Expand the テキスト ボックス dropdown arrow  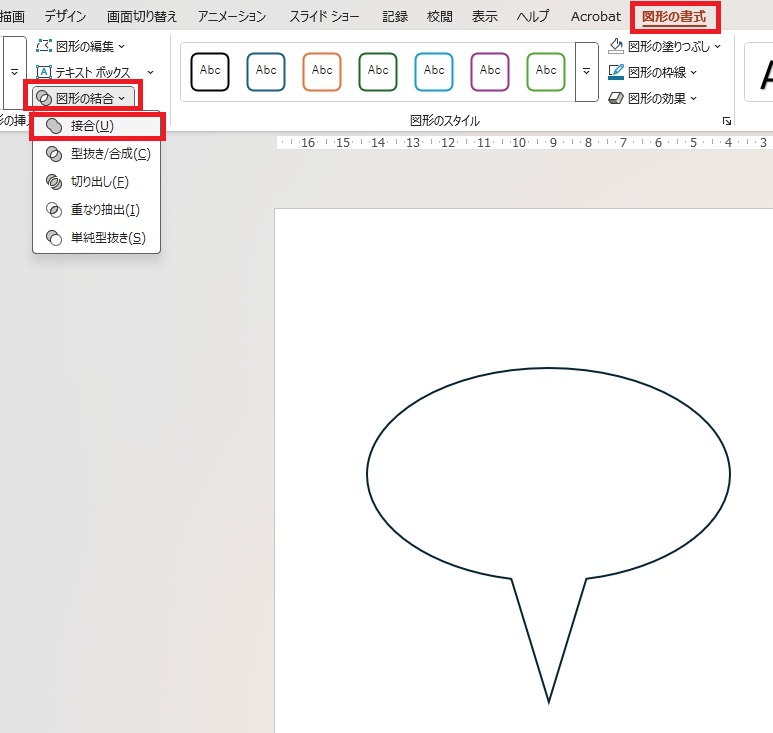(x=150, y=72)
